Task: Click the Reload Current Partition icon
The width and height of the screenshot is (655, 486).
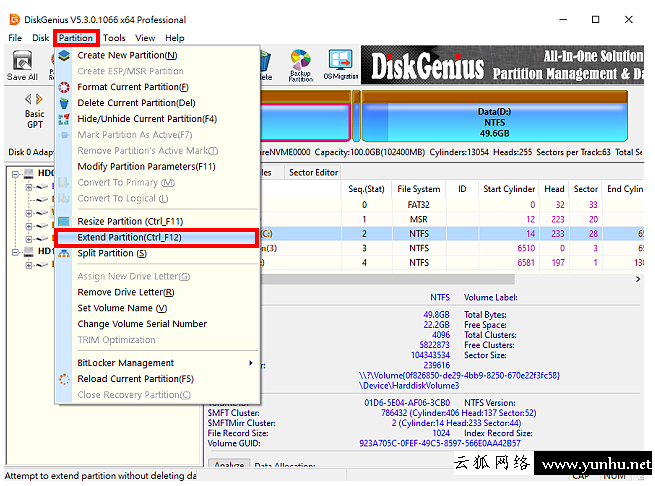Action: (x=64, y=379)
